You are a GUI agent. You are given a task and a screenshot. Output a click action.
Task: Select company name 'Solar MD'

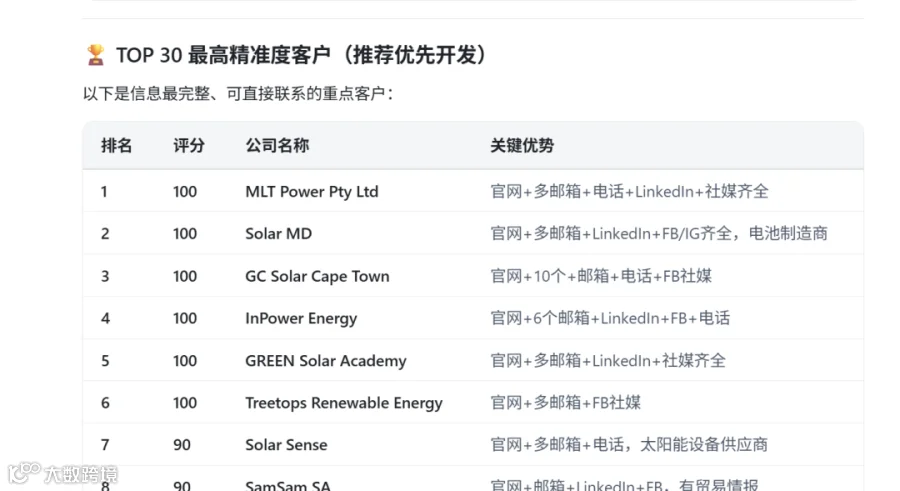[x=278, y=234]
